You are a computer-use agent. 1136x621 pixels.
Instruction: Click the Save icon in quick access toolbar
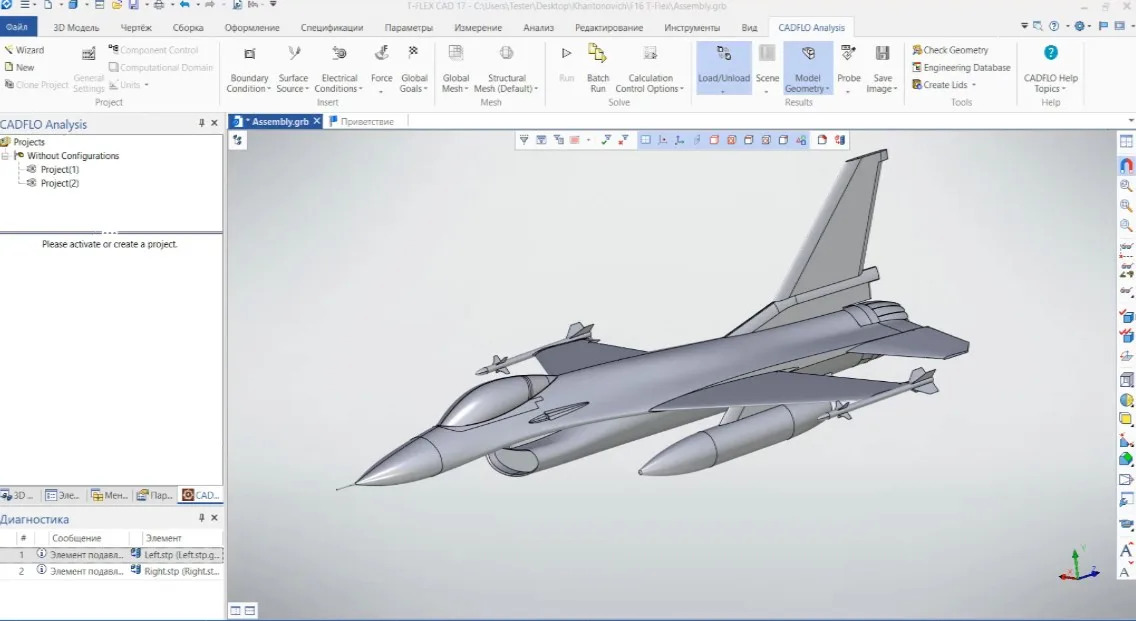point(134,5)
